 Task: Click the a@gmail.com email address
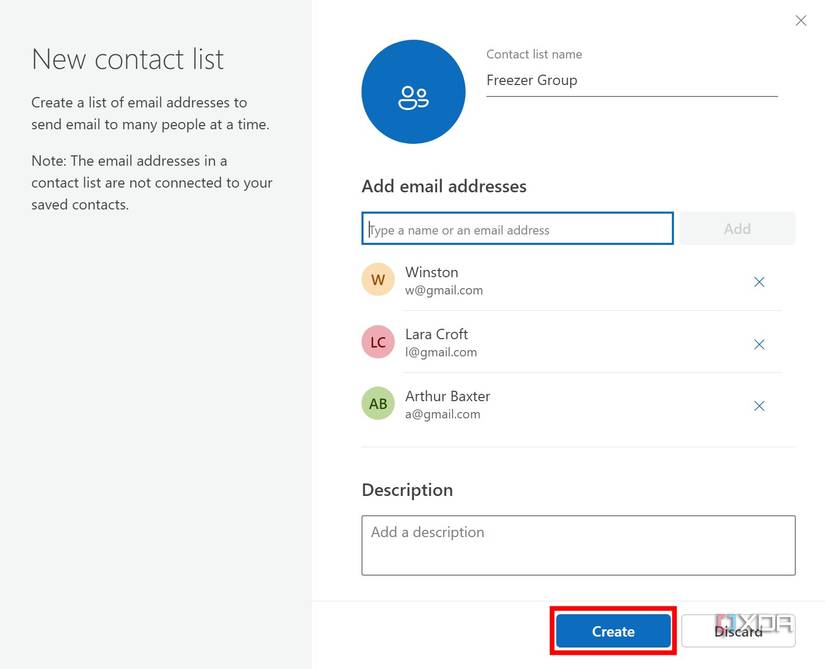point(442,414)
